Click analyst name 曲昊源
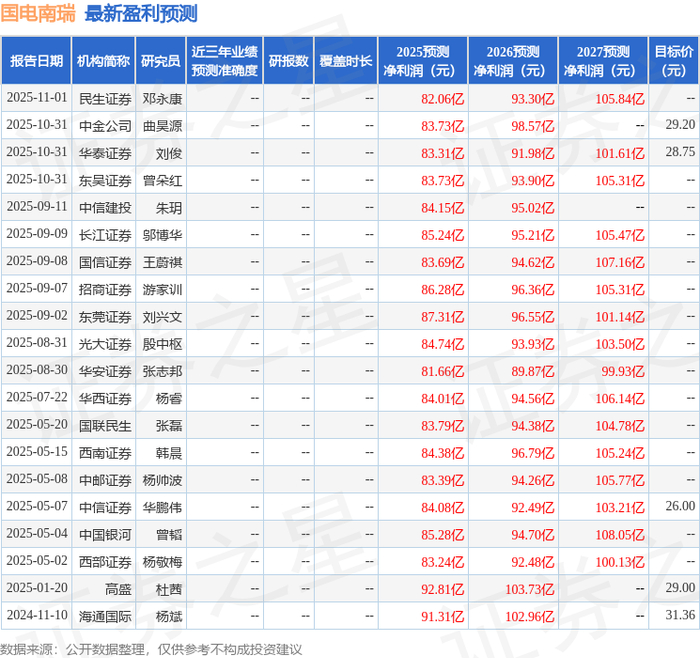Viewport: 700px width, 658px height. [x=162, y=126]
